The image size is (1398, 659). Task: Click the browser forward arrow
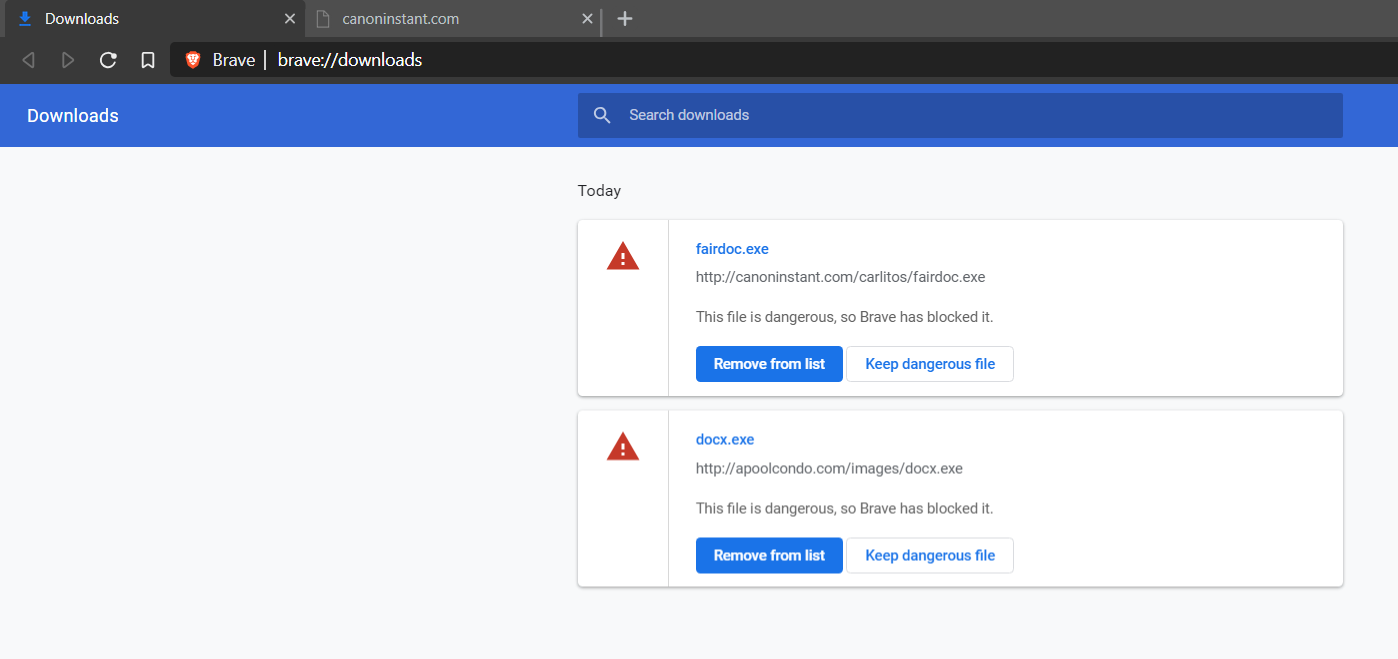click(x=68, y=60)
